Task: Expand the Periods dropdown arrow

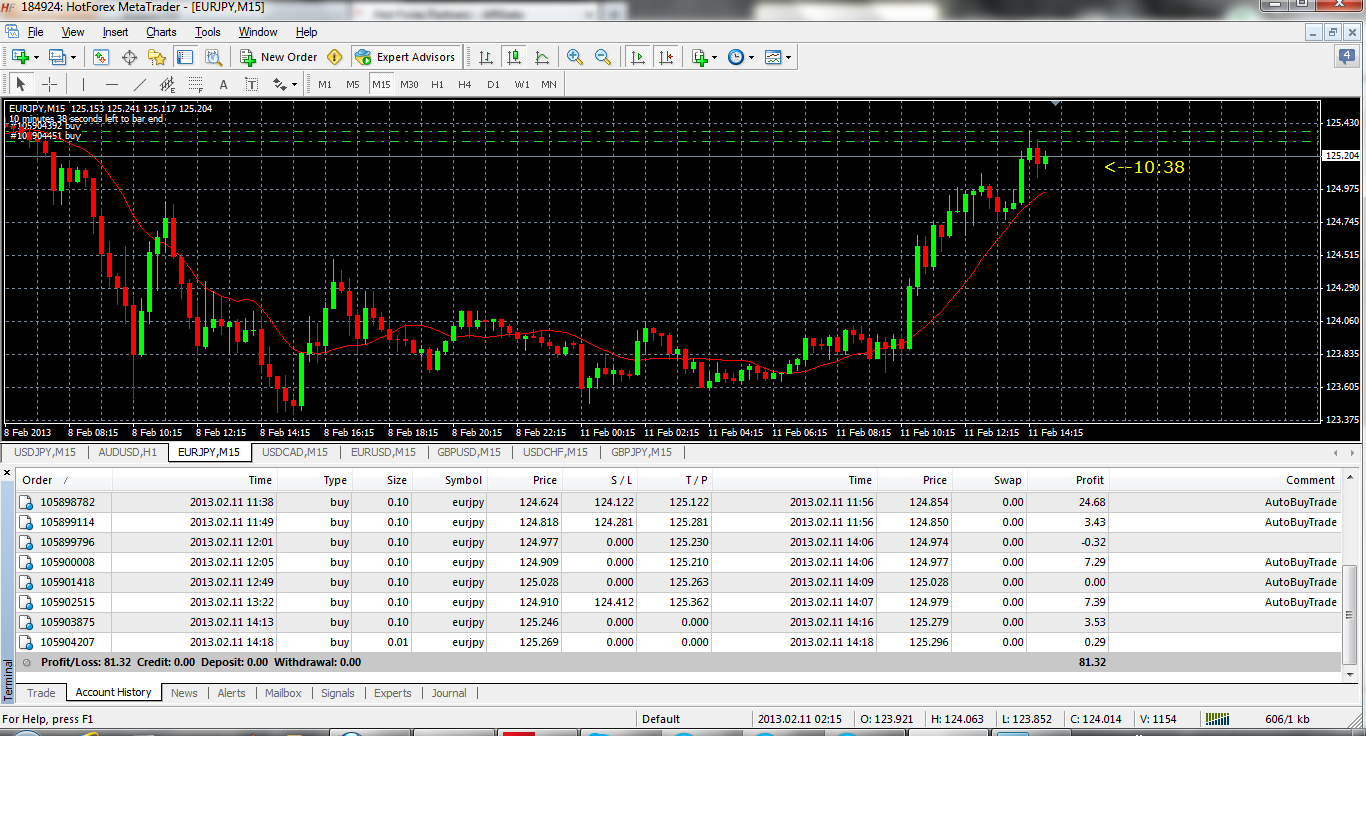Action: tap(751, 57)
